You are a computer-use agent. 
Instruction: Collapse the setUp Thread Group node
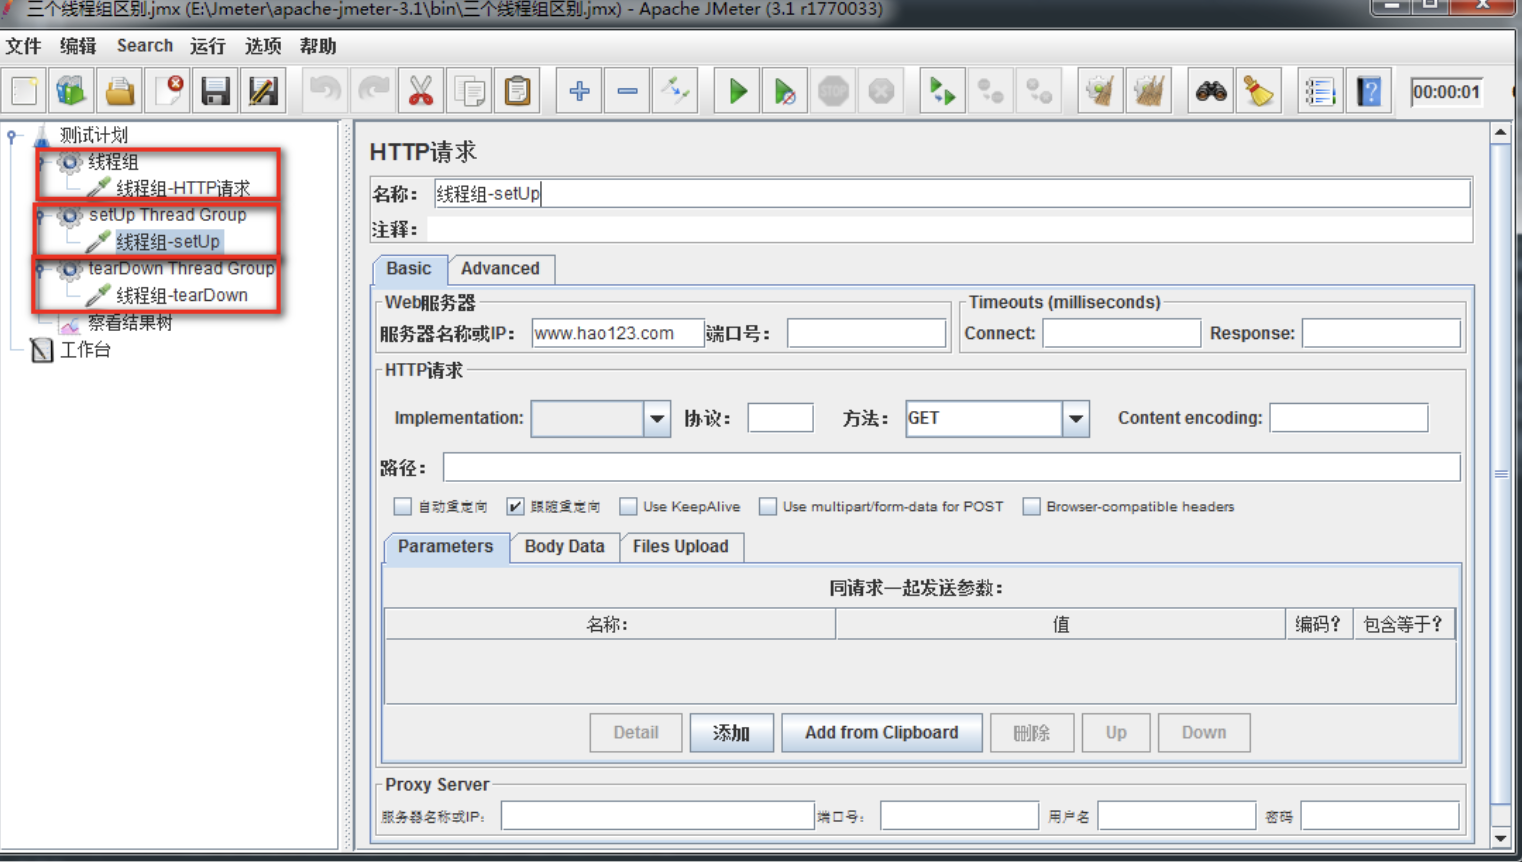(x=41, y=215)
